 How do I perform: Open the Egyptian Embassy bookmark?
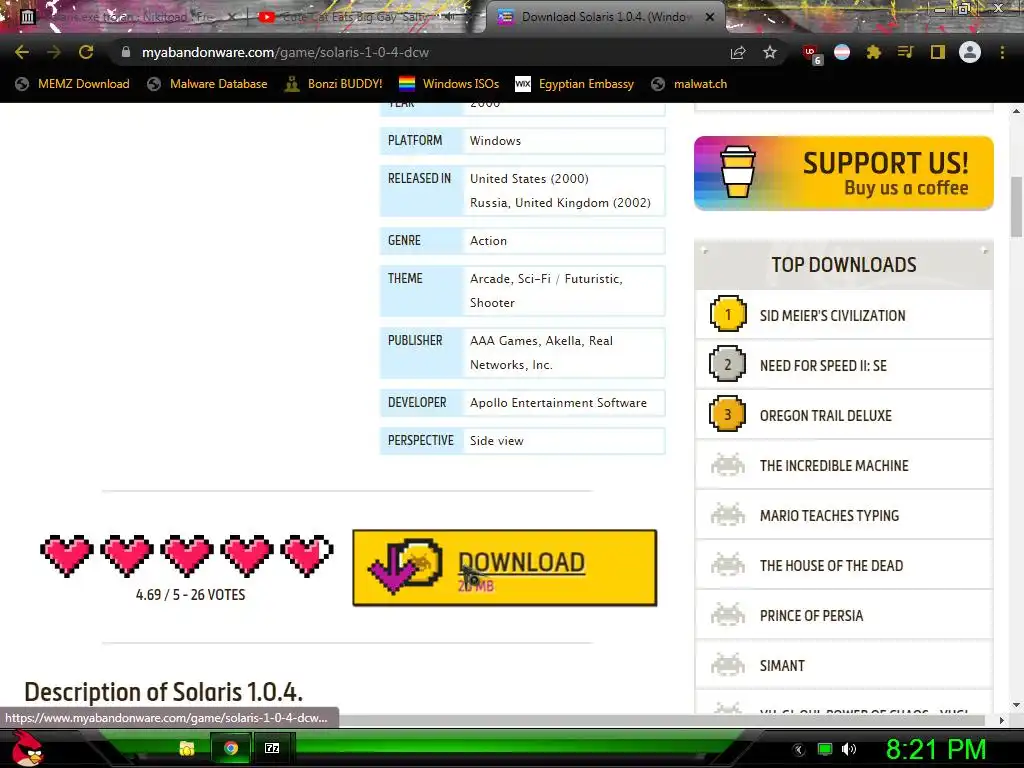coord(575,84)
